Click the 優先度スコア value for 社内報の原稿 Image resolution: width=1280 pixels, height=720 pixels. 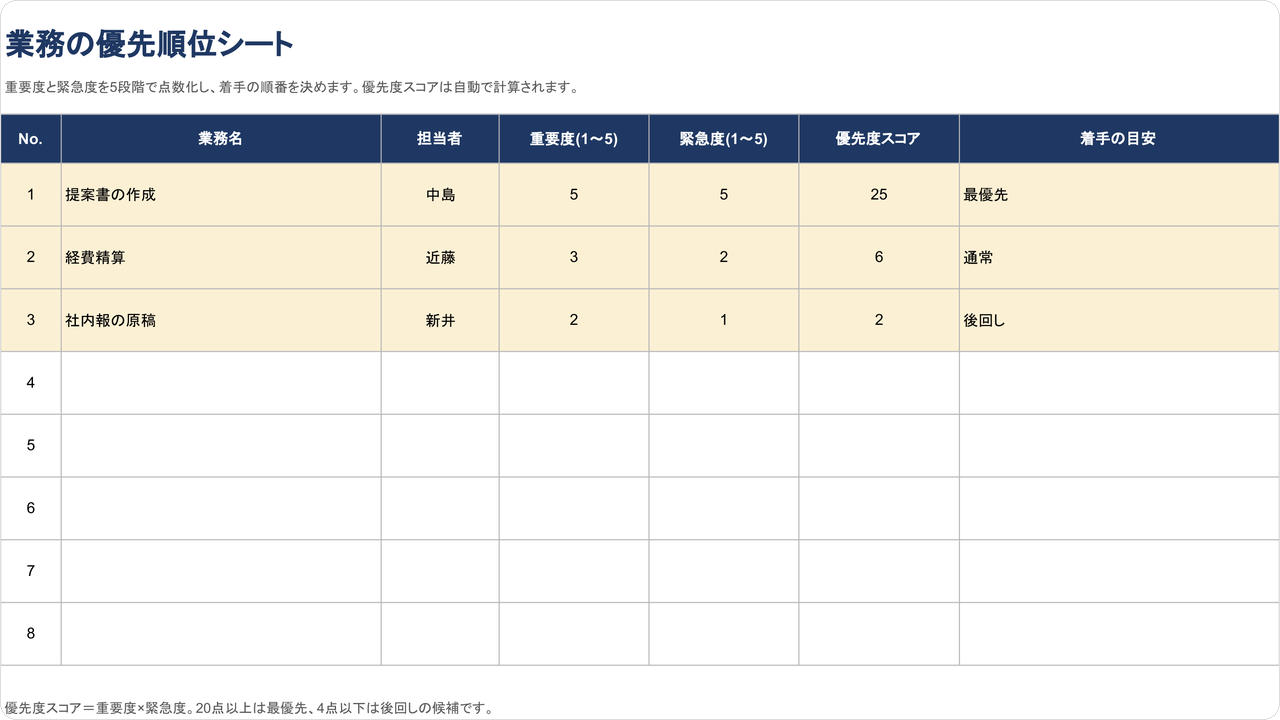[879, 321]
